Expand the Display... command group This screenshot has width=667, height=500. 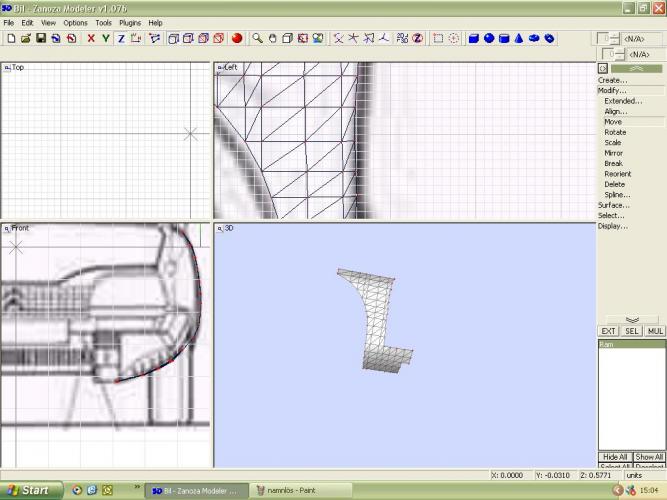click(613, 226)
